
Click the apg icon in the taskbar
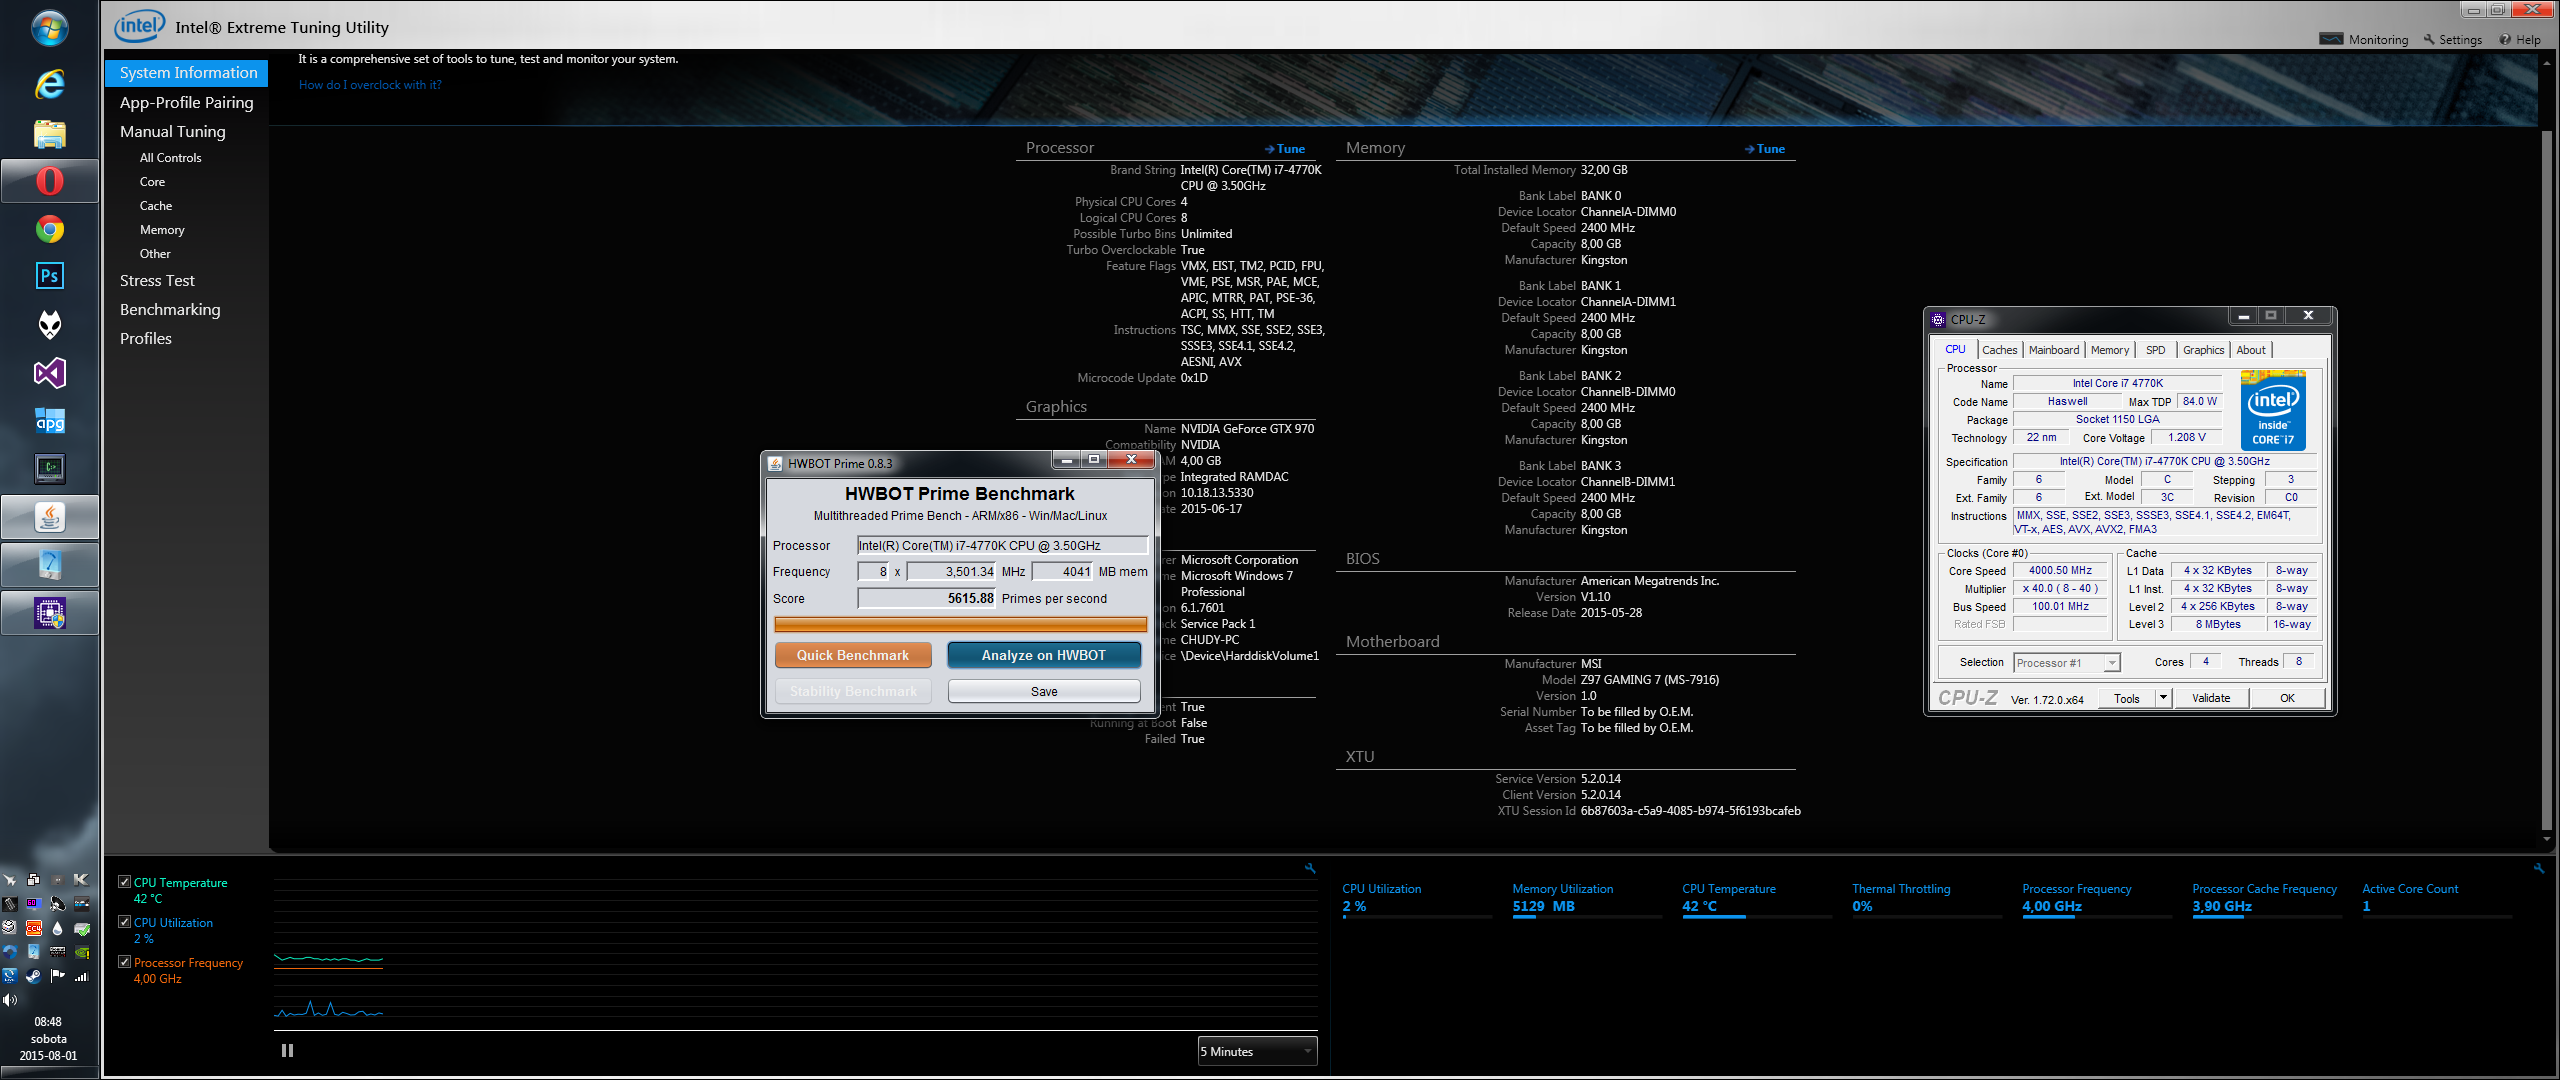coord(49,421)
